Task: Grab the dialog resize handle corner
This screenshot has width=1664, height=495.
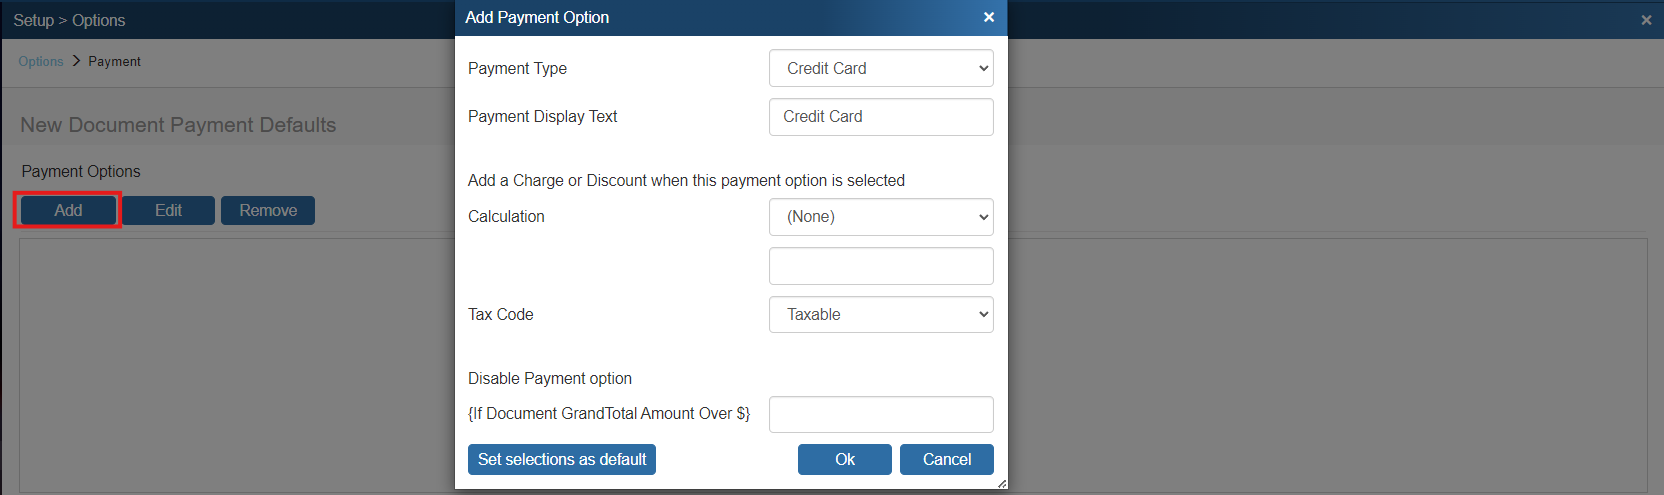Action: 1001,483
